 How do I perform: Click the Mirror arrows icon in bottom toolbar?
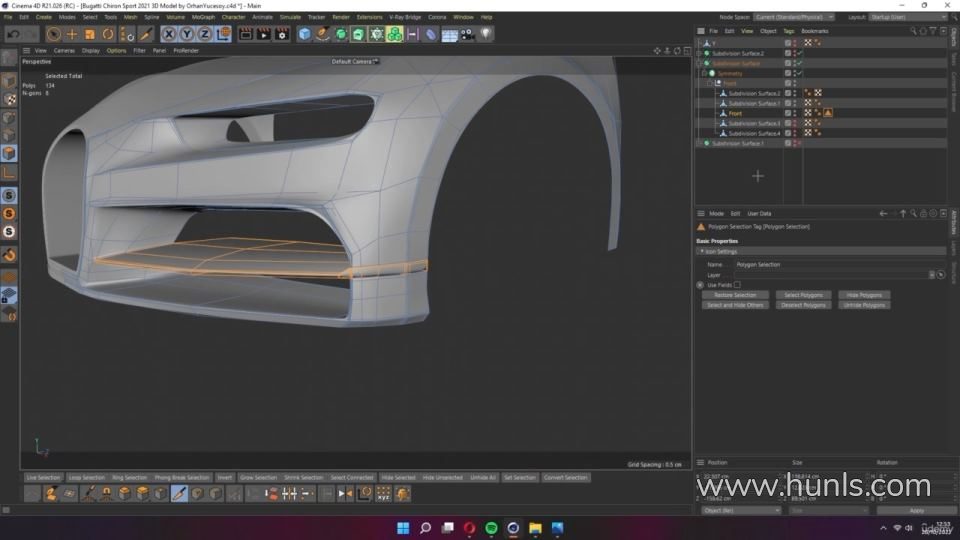[x=345, y=493]
